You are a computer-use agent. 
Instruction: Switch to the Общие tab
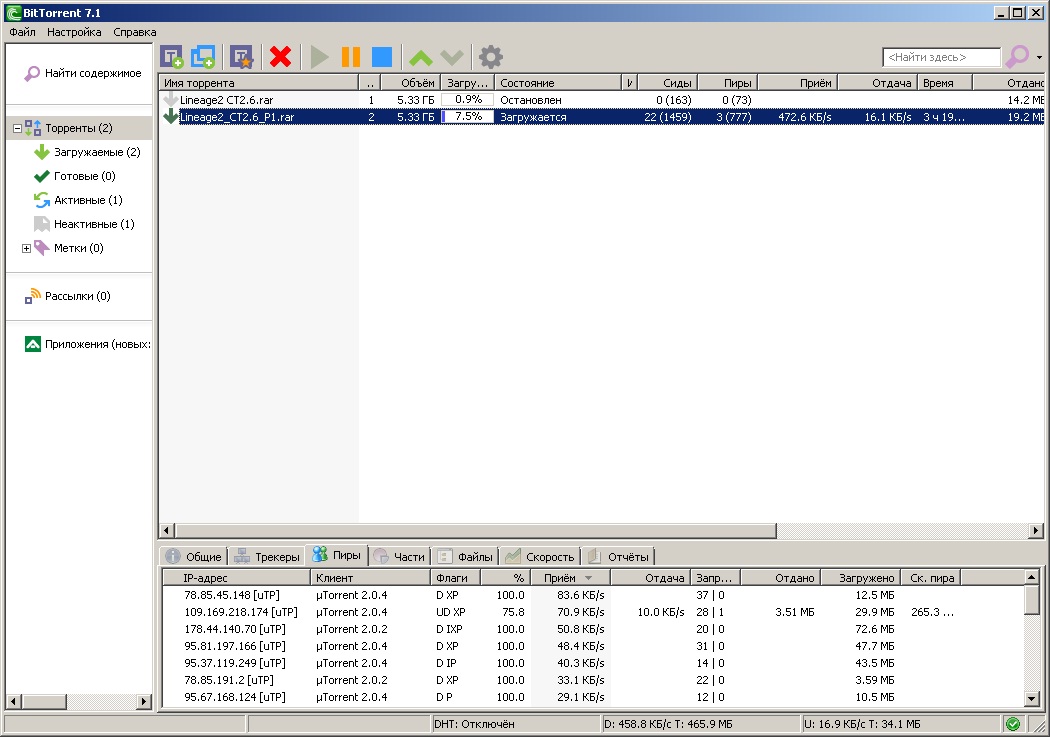click(x=194, y=556)
